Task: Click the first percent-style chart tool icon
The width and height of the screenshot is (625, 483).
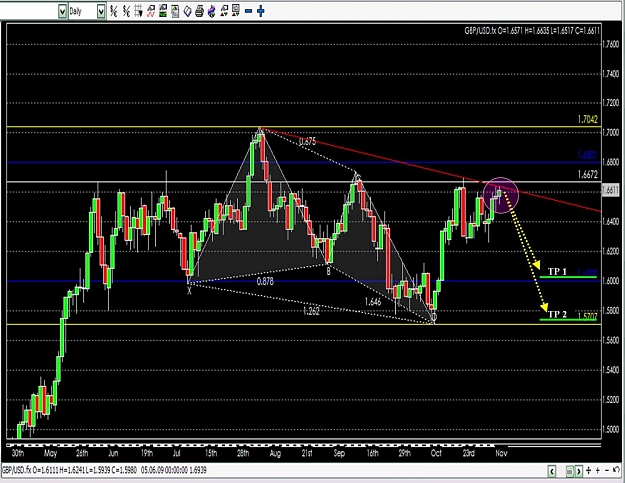Action: 114,11
